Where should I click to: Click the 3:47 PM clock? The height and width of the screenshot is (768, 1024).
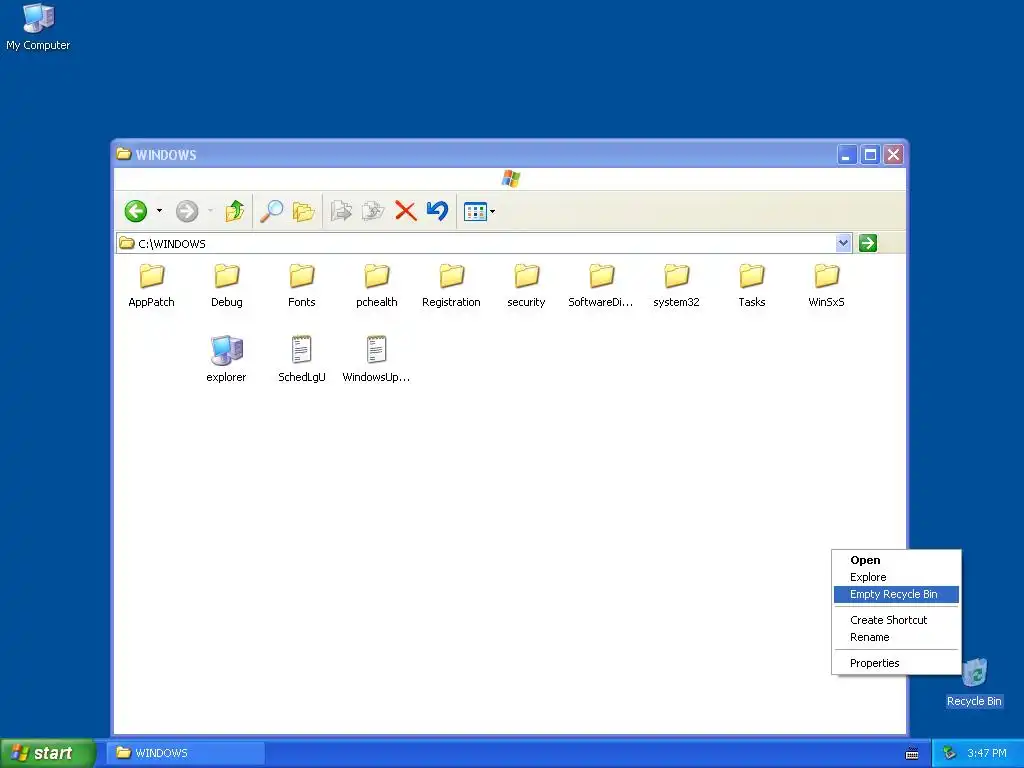point(987,753)
